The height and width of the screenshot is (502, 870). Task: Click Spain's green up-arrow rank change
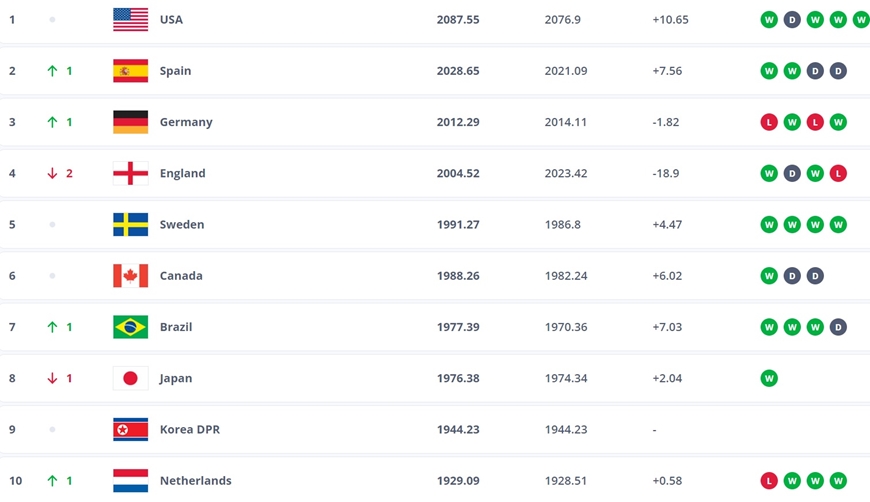(x=52, y=70)
